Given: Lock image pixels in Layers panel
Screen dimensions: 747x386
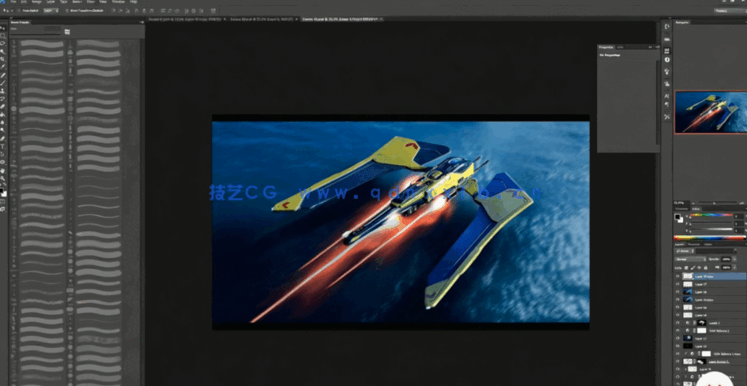Looking at the screenshot, I should click(x=692, y=268).
